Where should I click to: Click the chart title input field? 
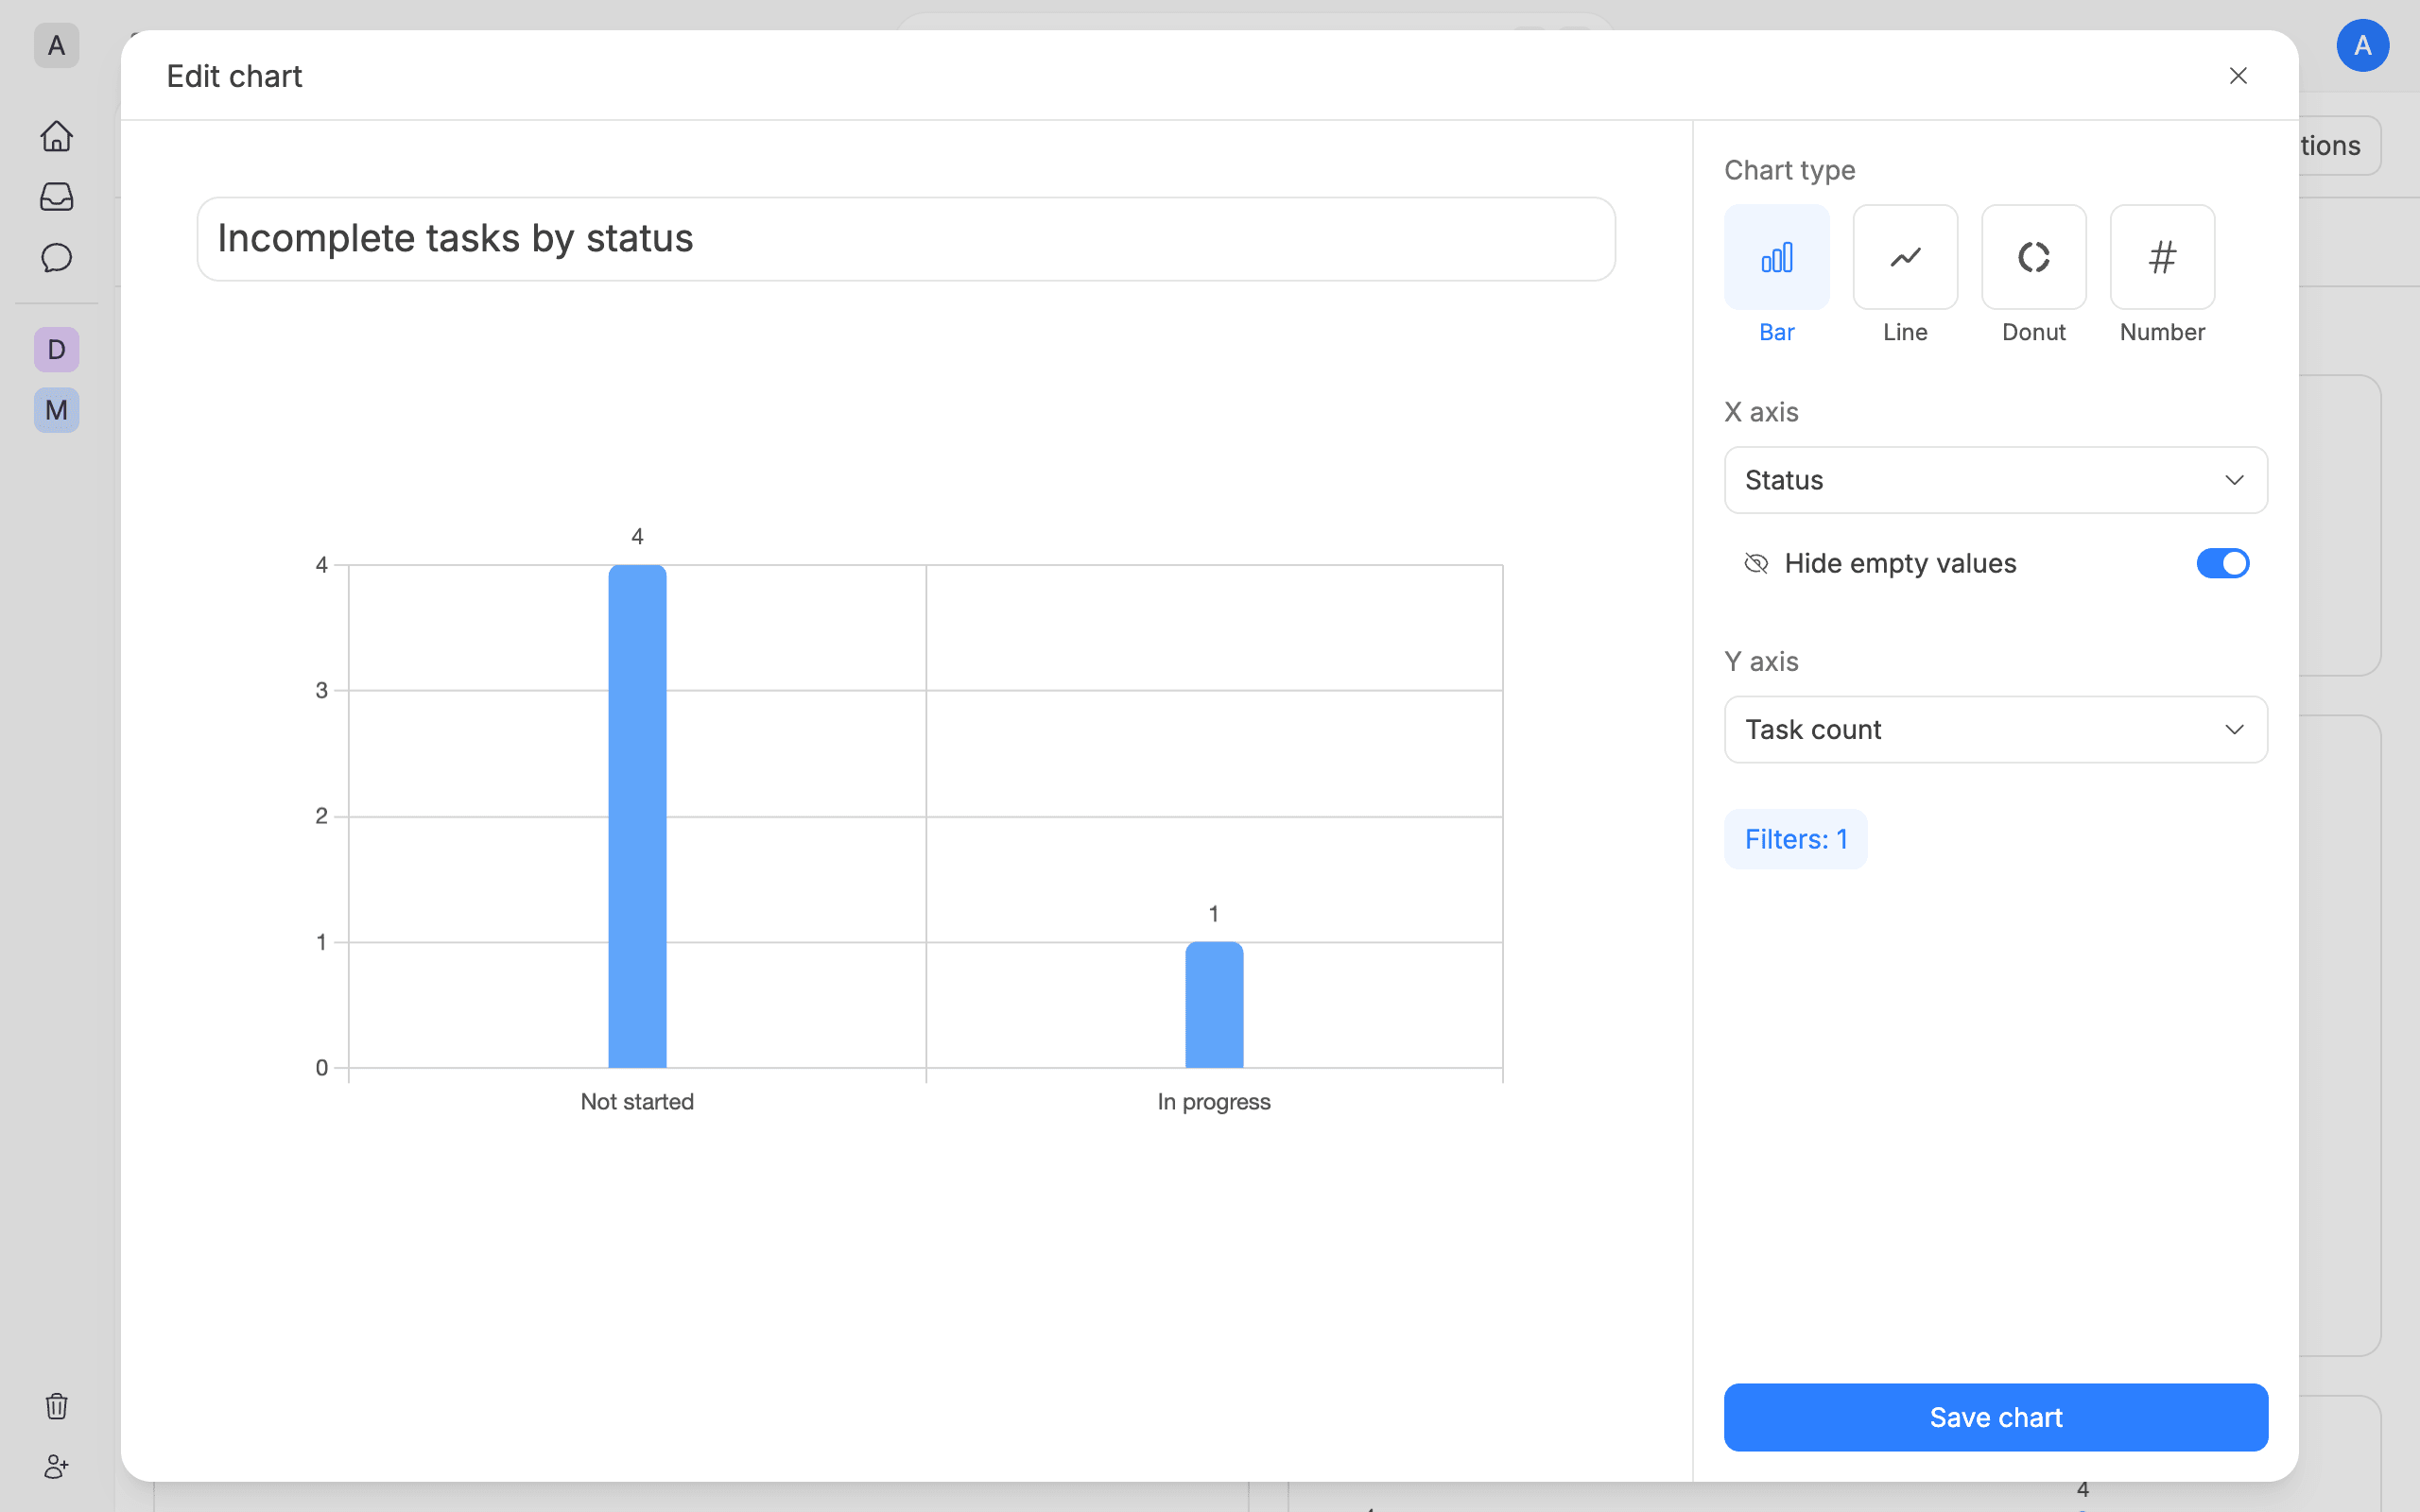coord(906,239)
